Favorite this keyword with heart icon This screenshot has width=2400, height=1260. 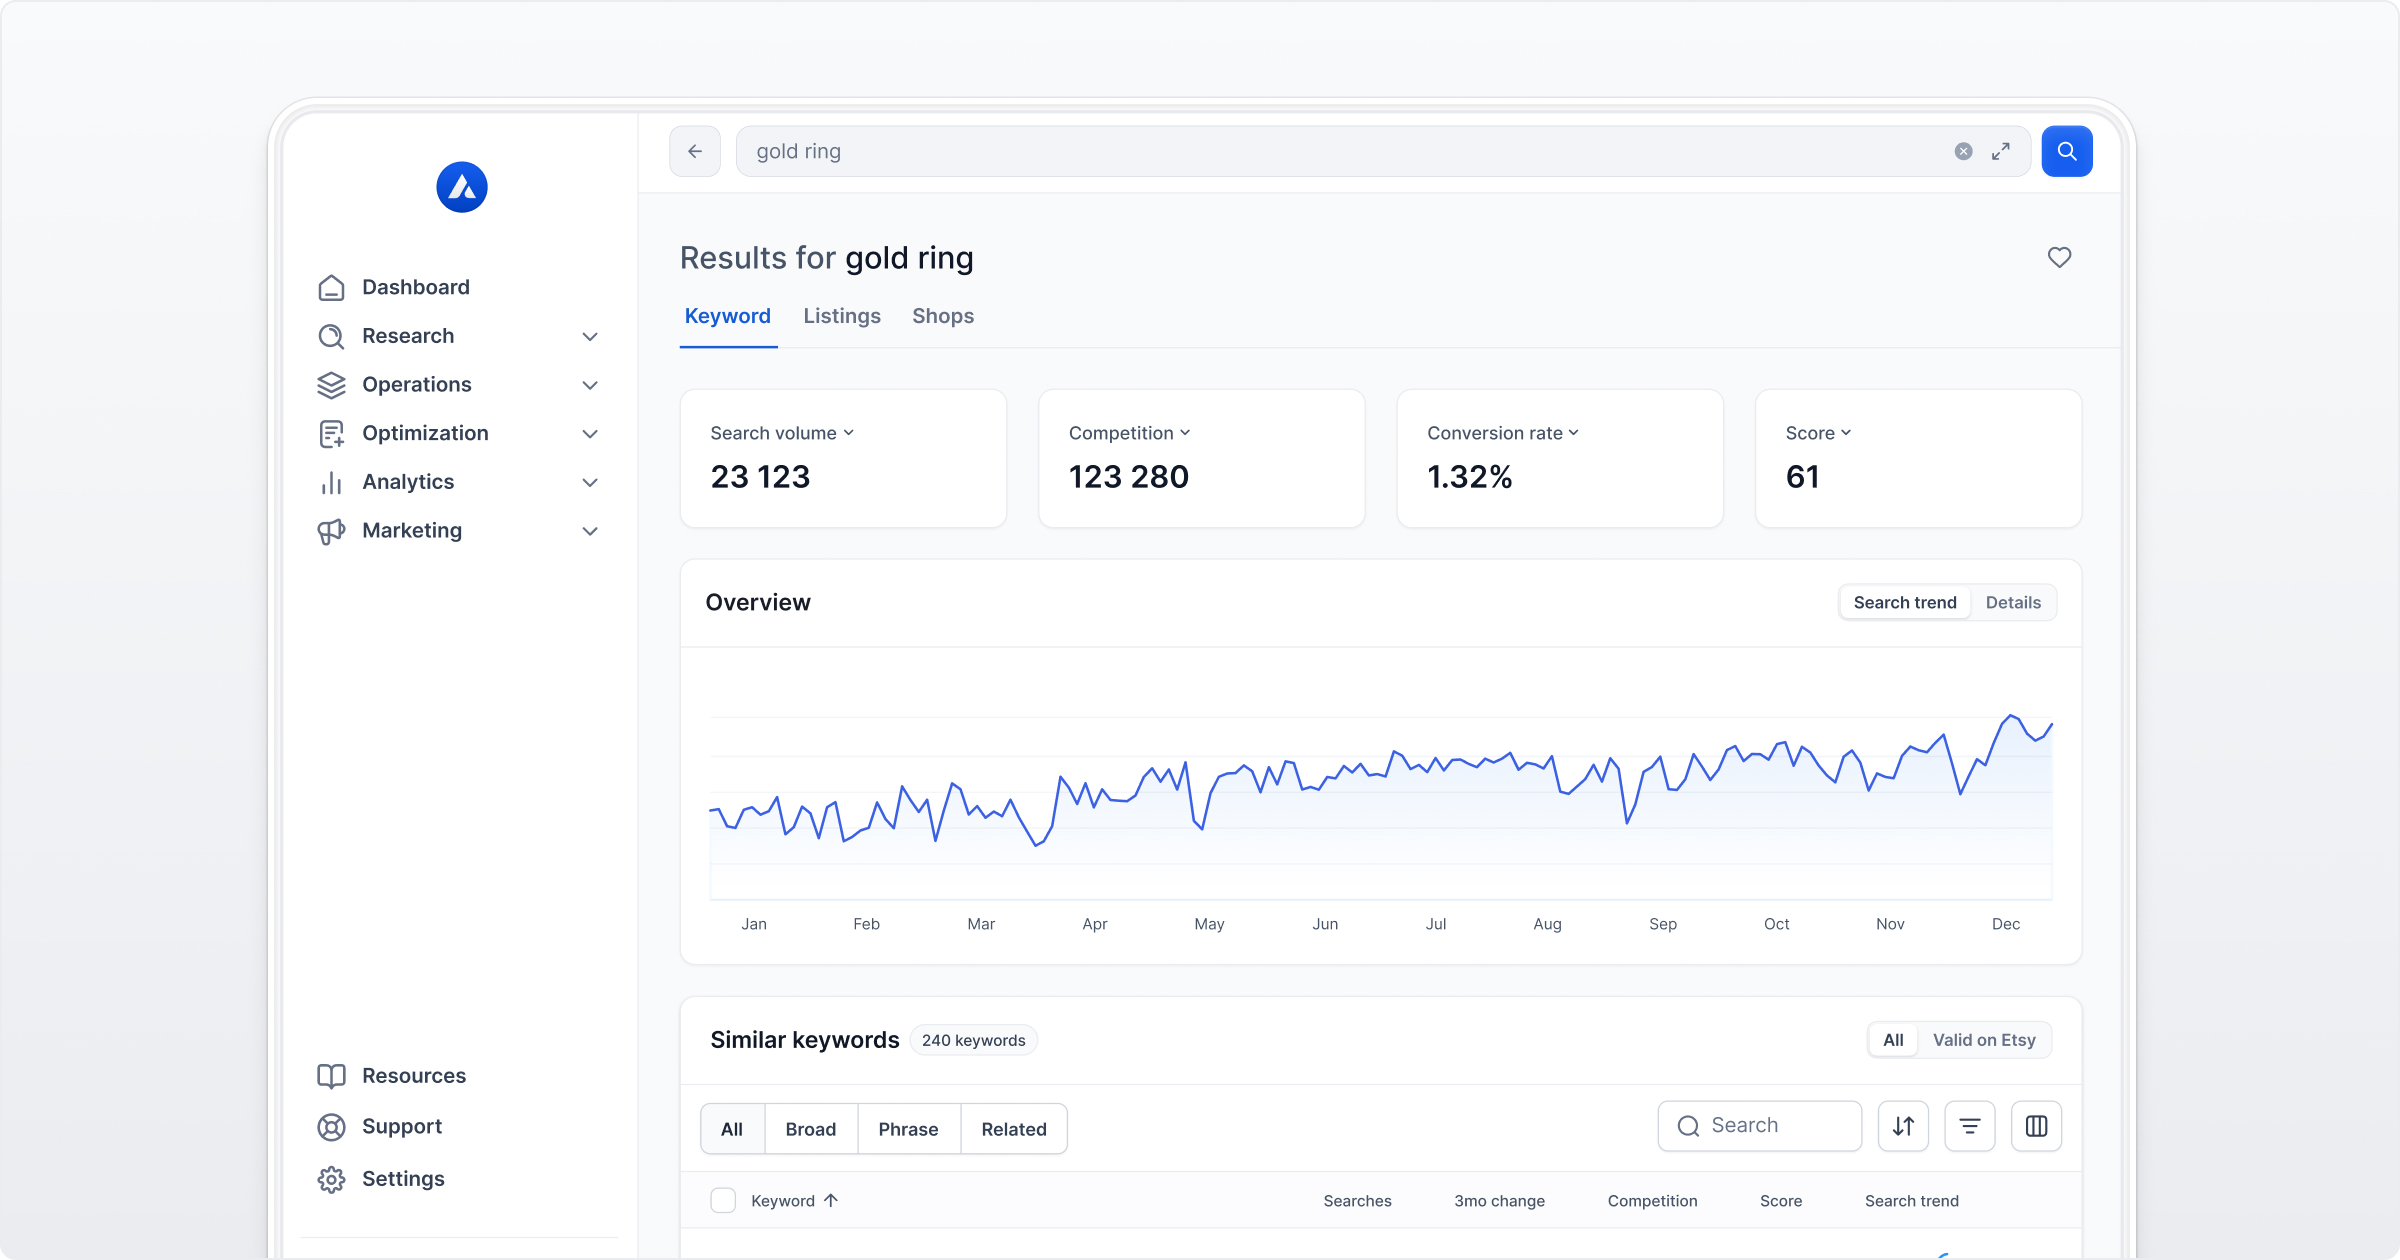click(x=2059, y=257)
